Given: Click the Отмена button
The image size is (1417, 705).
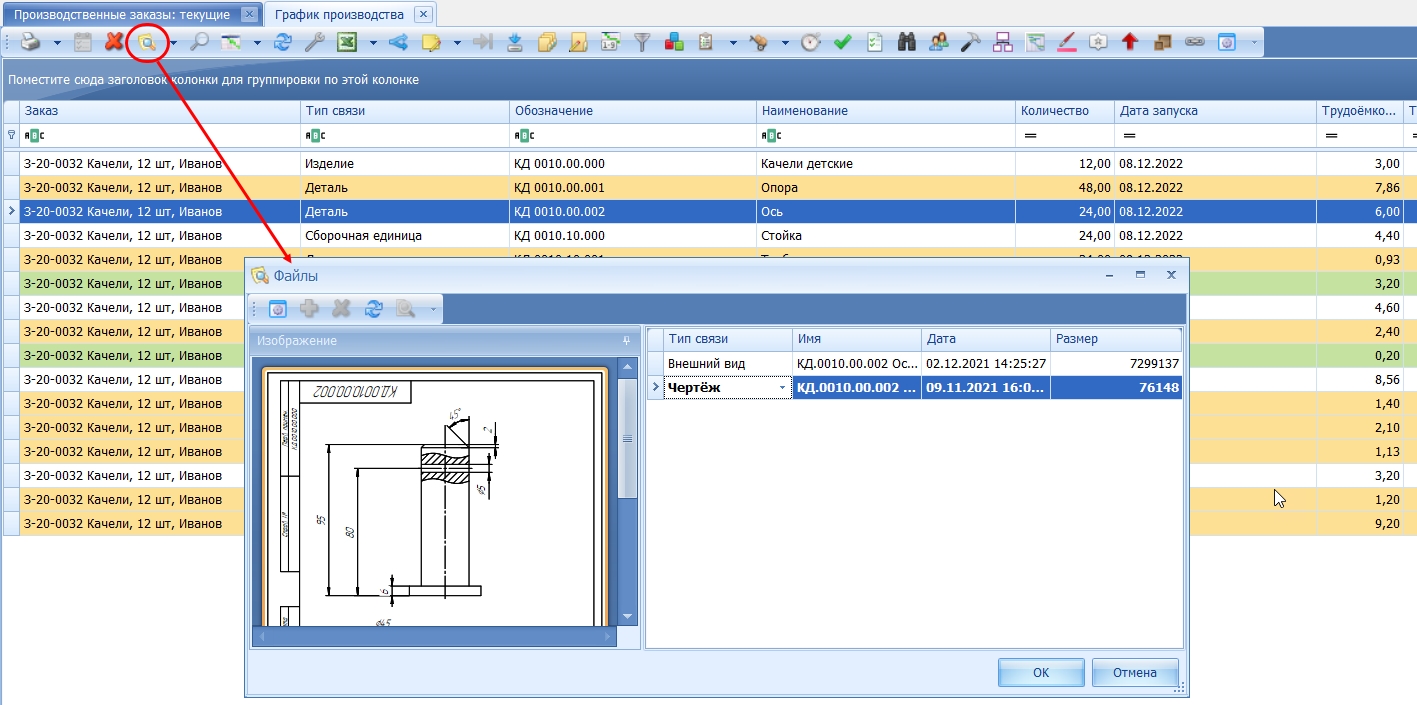Looking at the screenshot, I should point(1135,673).
